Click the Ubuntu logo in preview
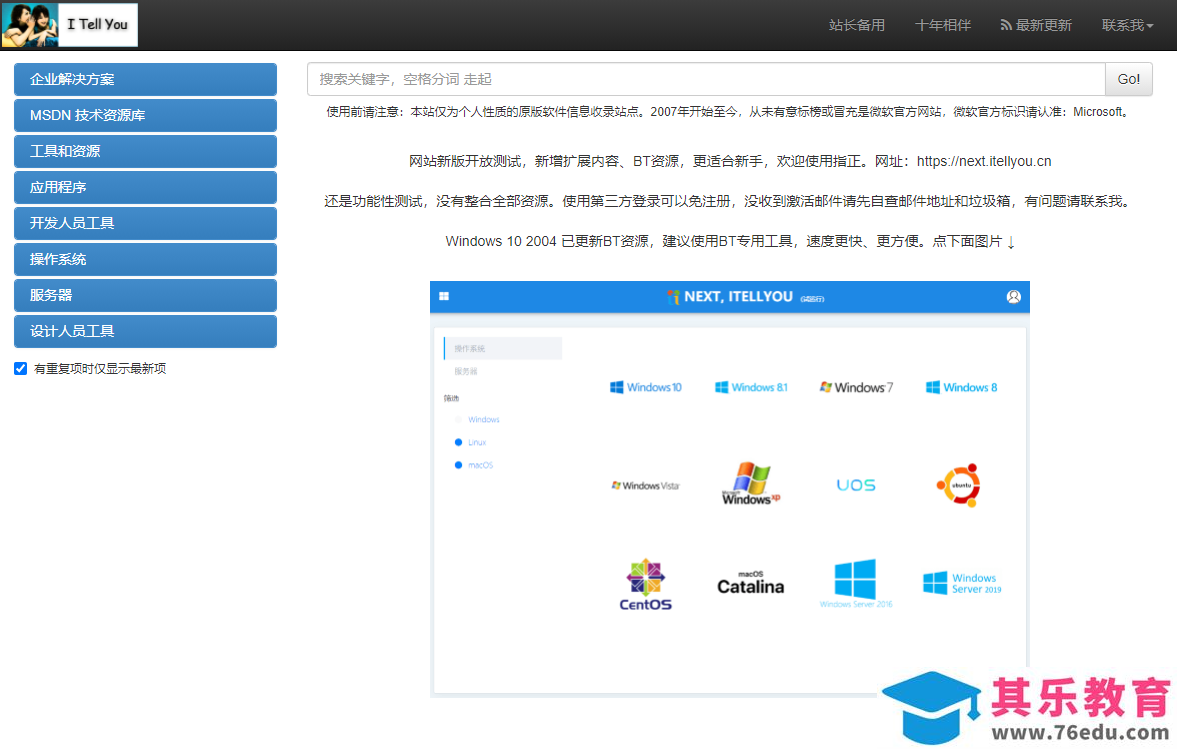 tap(959, 486)
